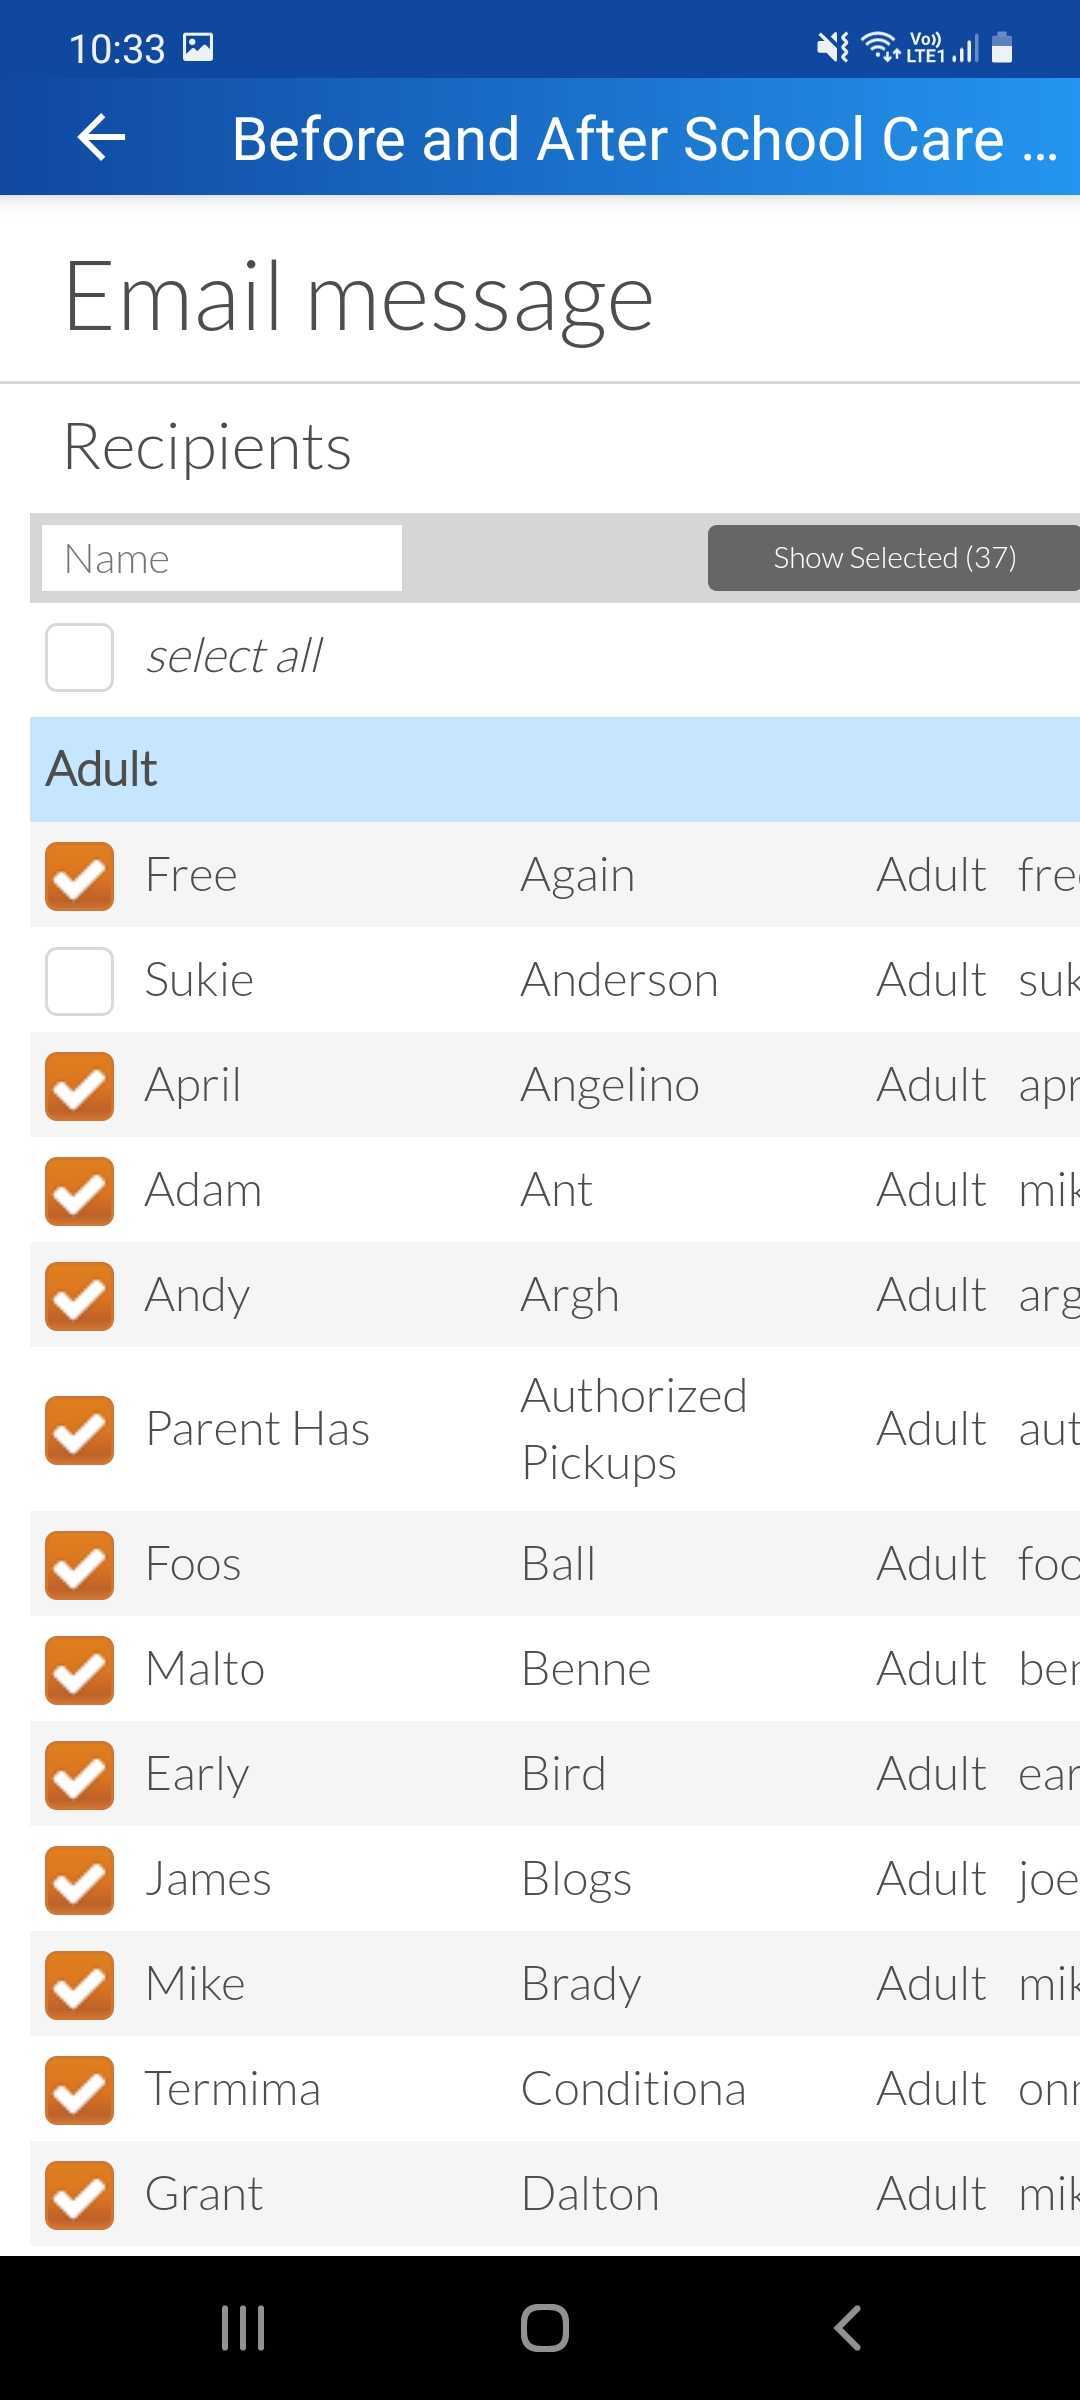Click Show Selected (37) button
Screen dimensions: 1080x2400
[x=894, y=558]
